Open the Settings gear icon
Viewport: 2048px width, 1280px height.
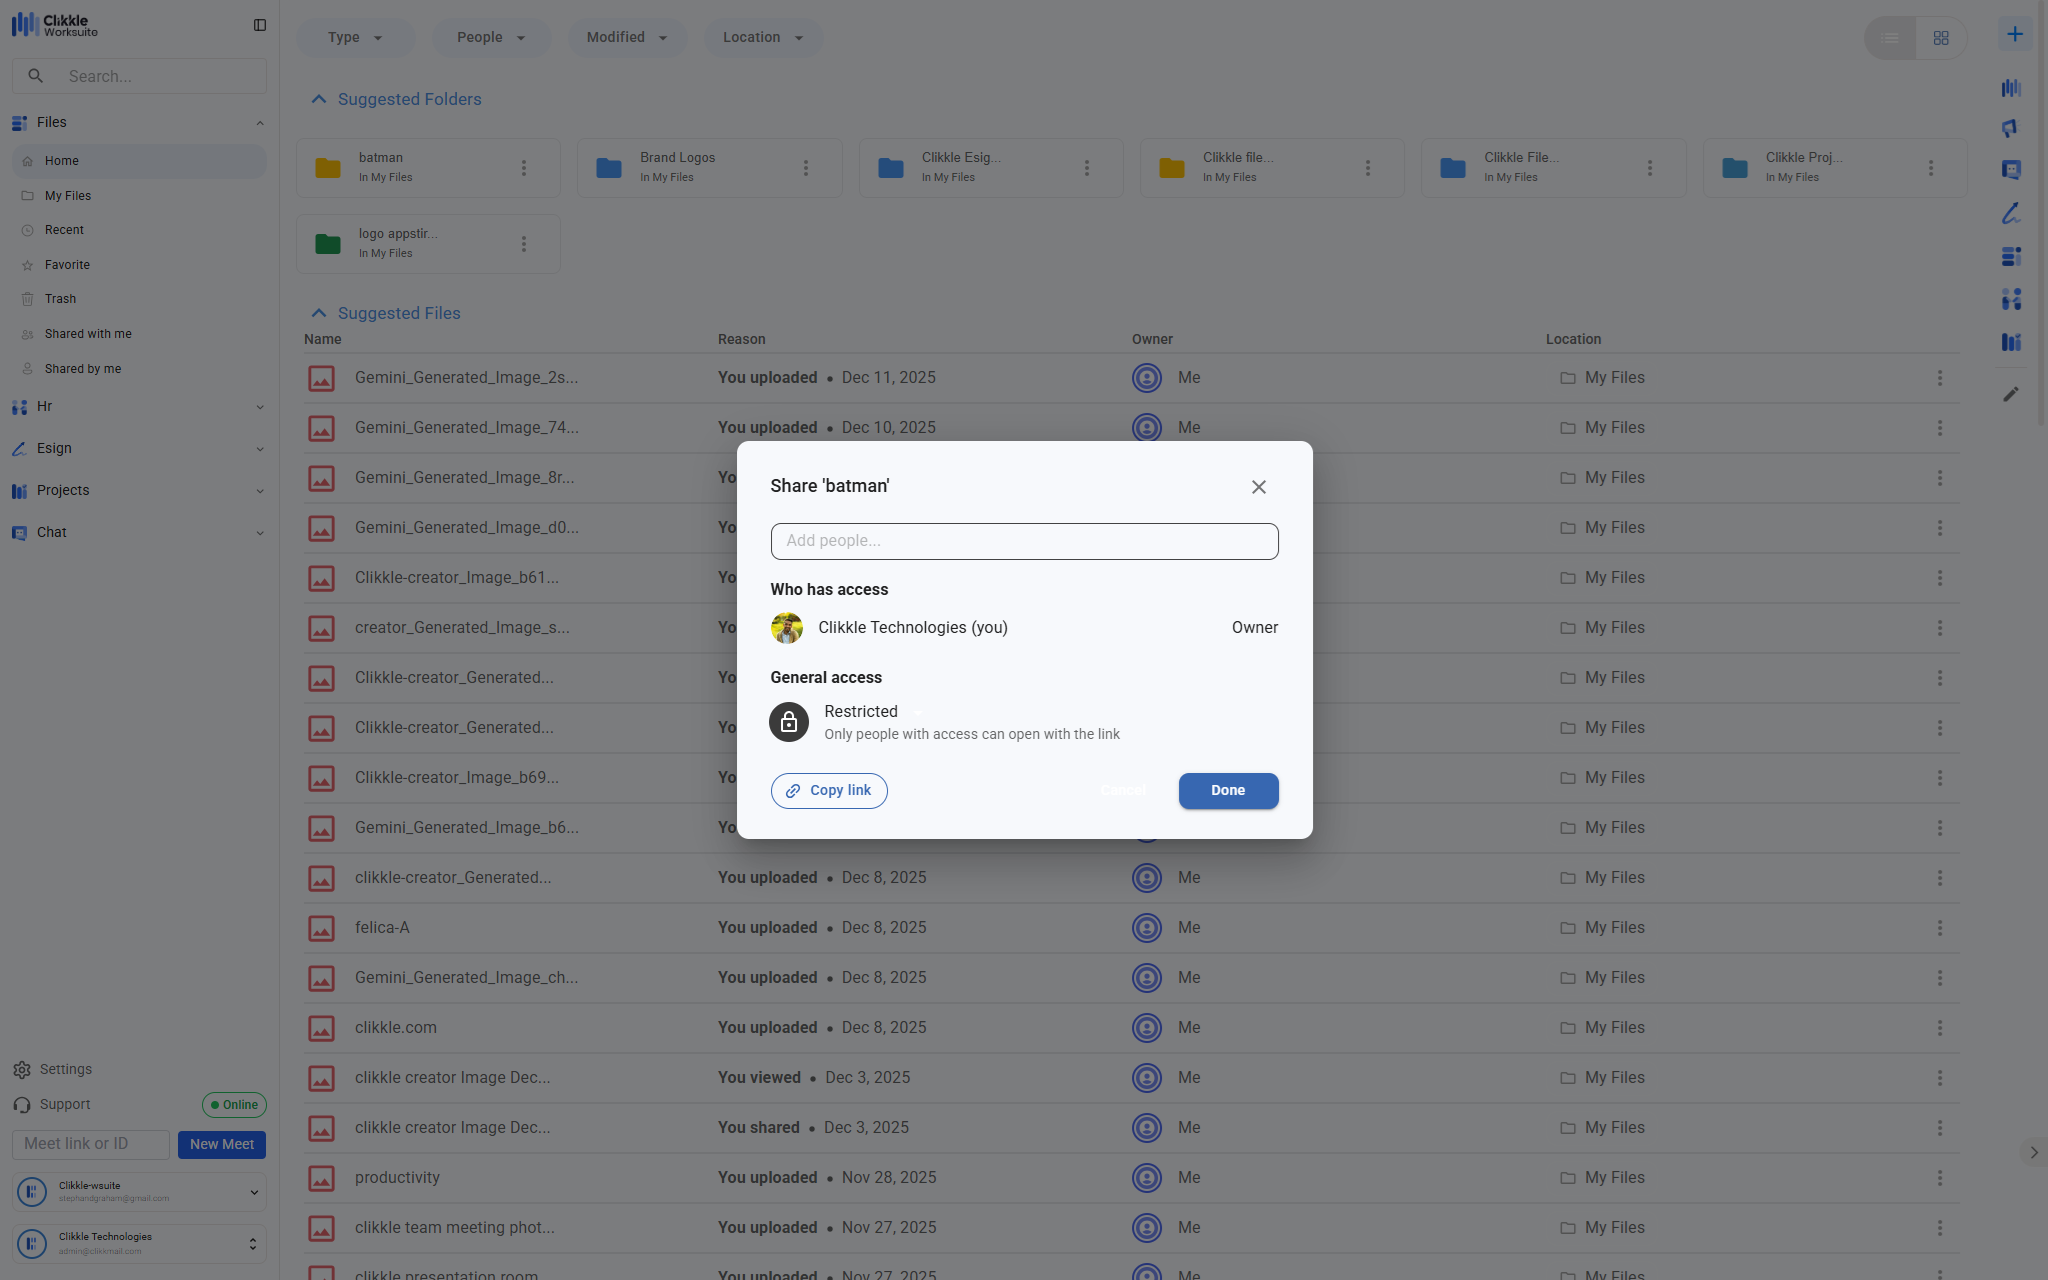22,1070
